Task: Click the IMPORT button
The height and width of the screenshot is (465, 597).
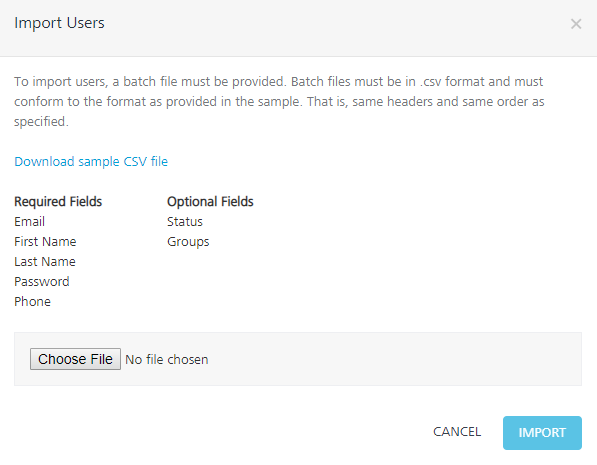Action: [542, 433]
